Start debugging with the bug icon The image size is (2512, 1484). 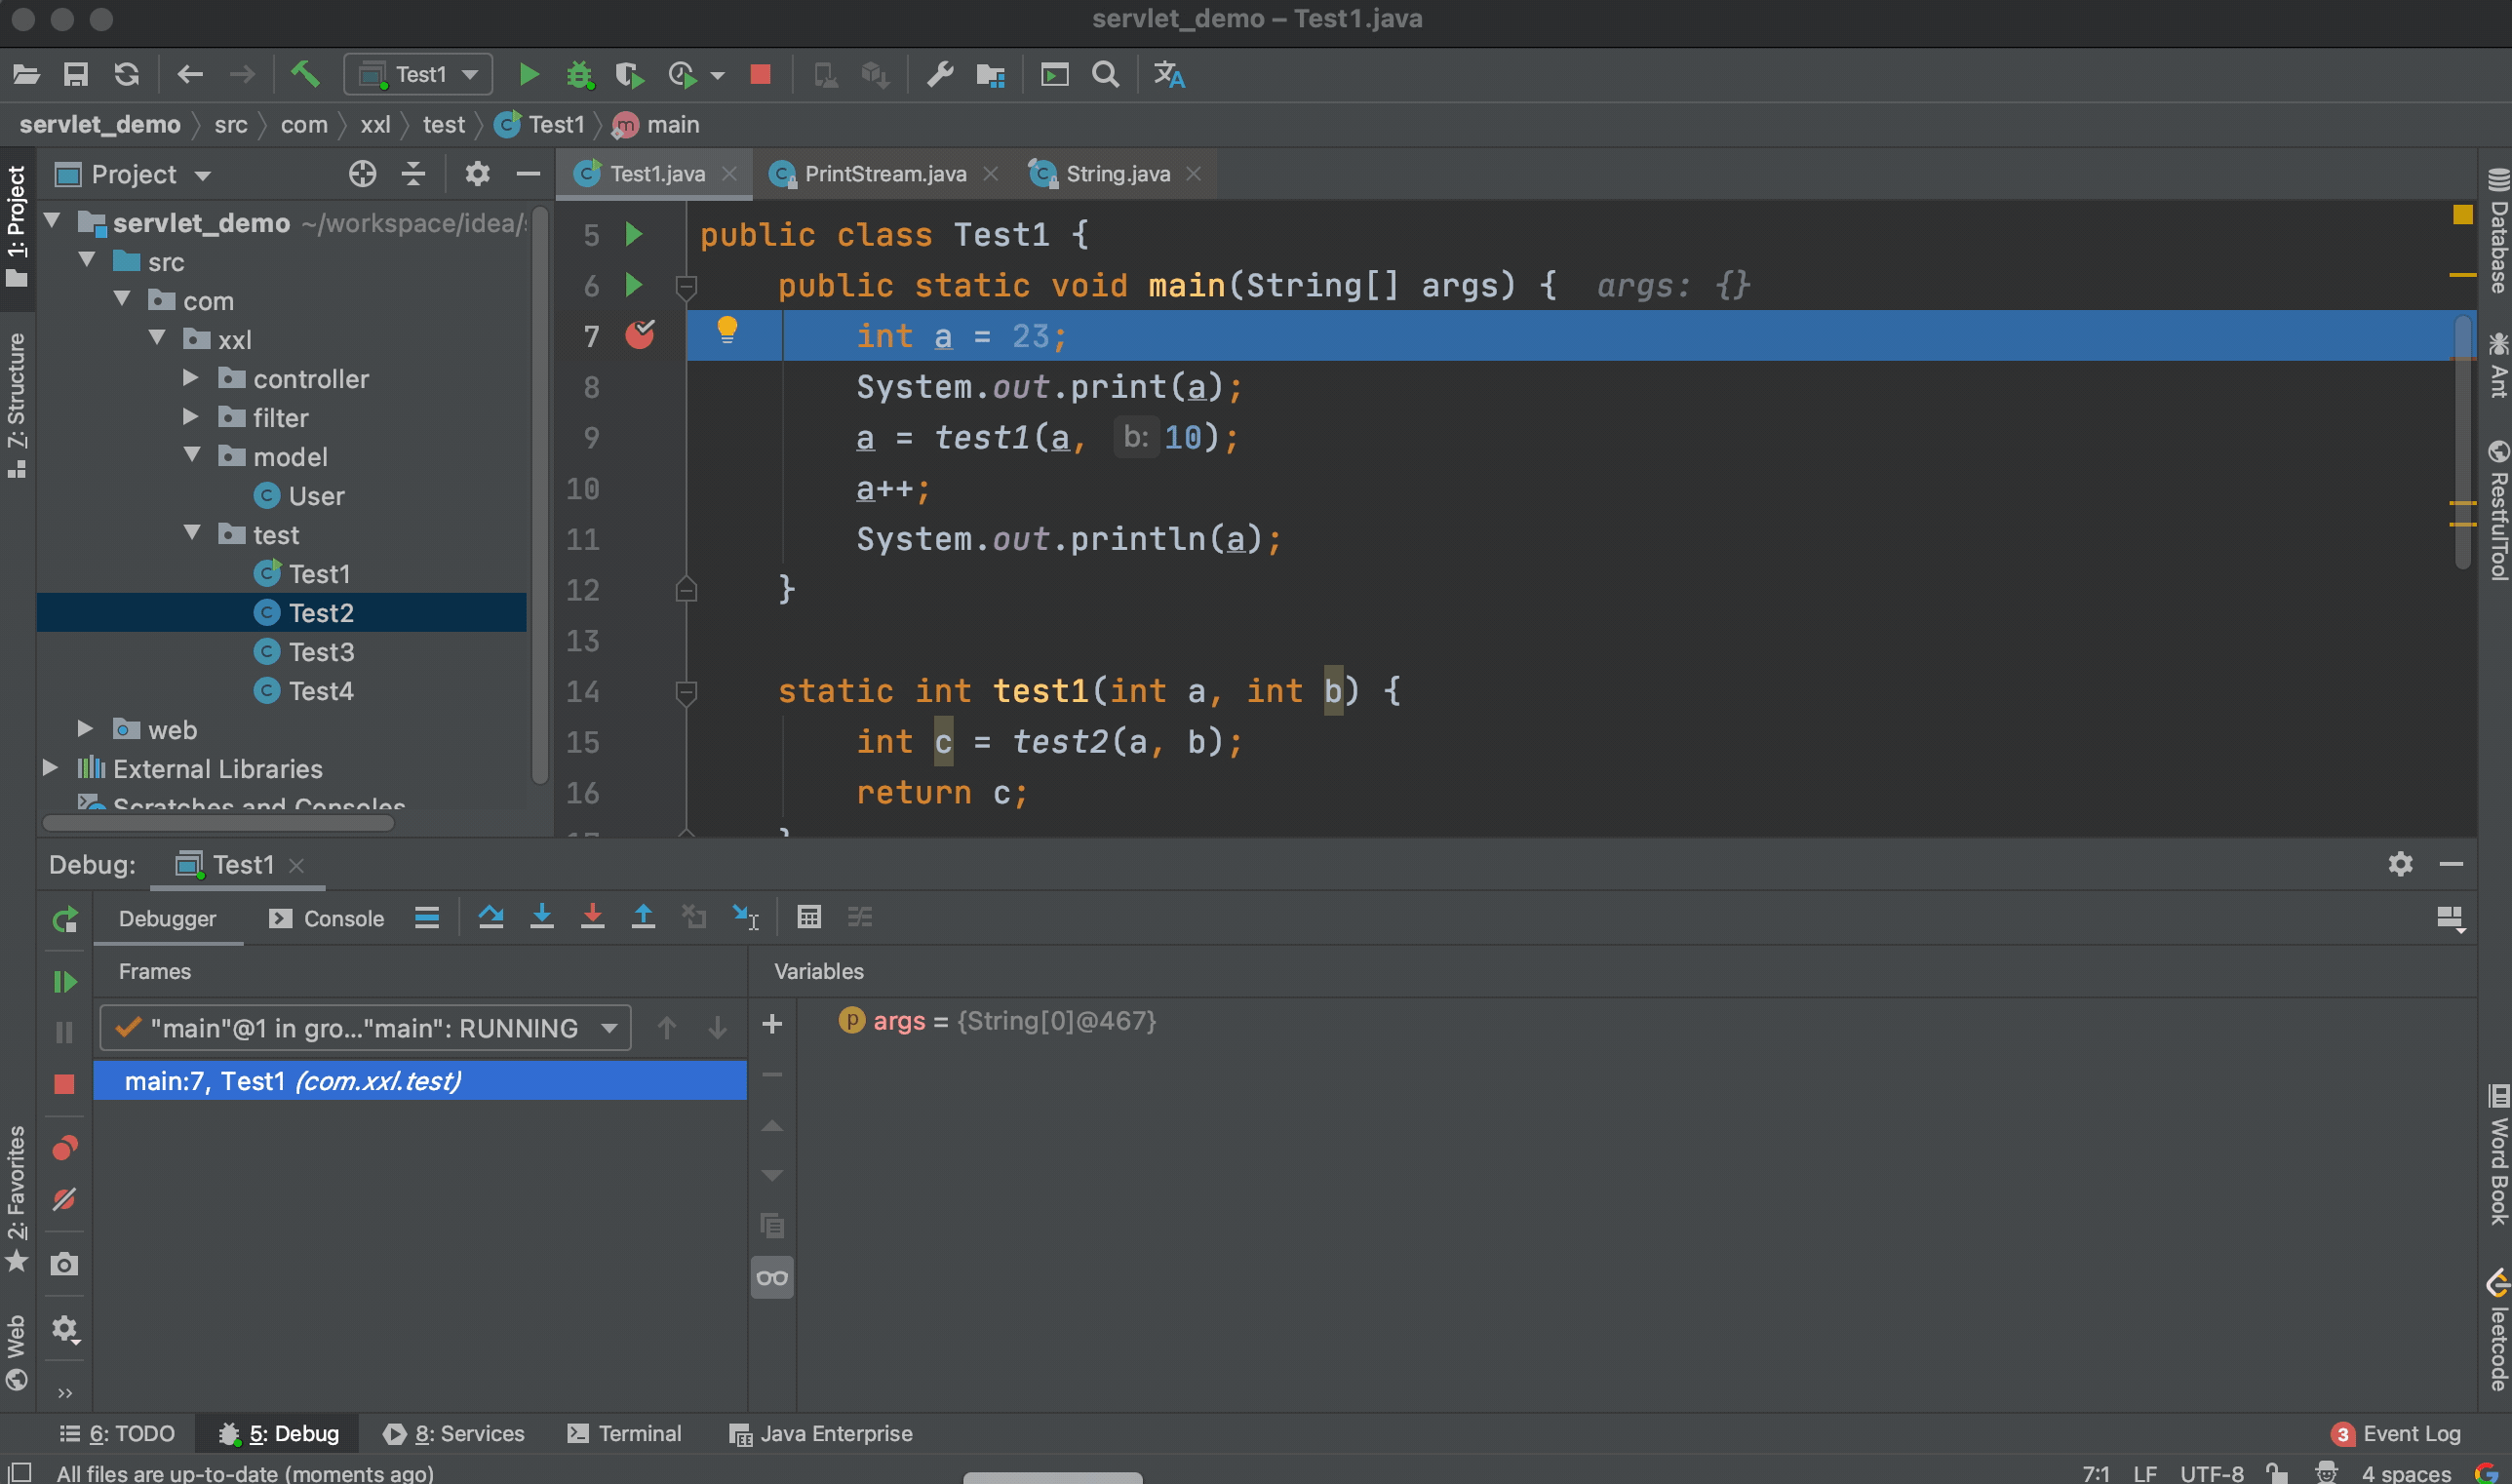(579, 75)
